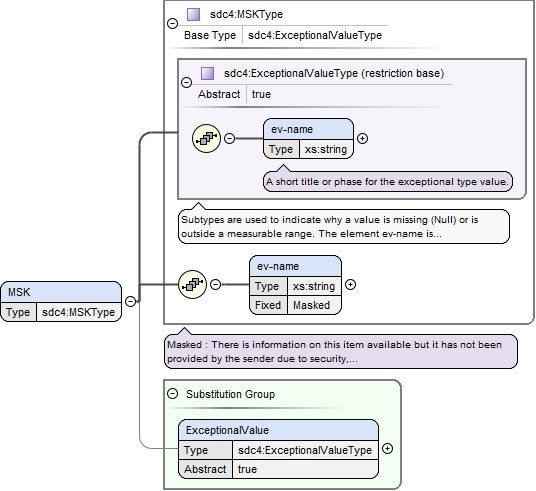The height and width of the screenshot is (491, 536).
Task: Expand the ev-name element in restriction base
Action: pyautogui.click(x=362, y=138)
